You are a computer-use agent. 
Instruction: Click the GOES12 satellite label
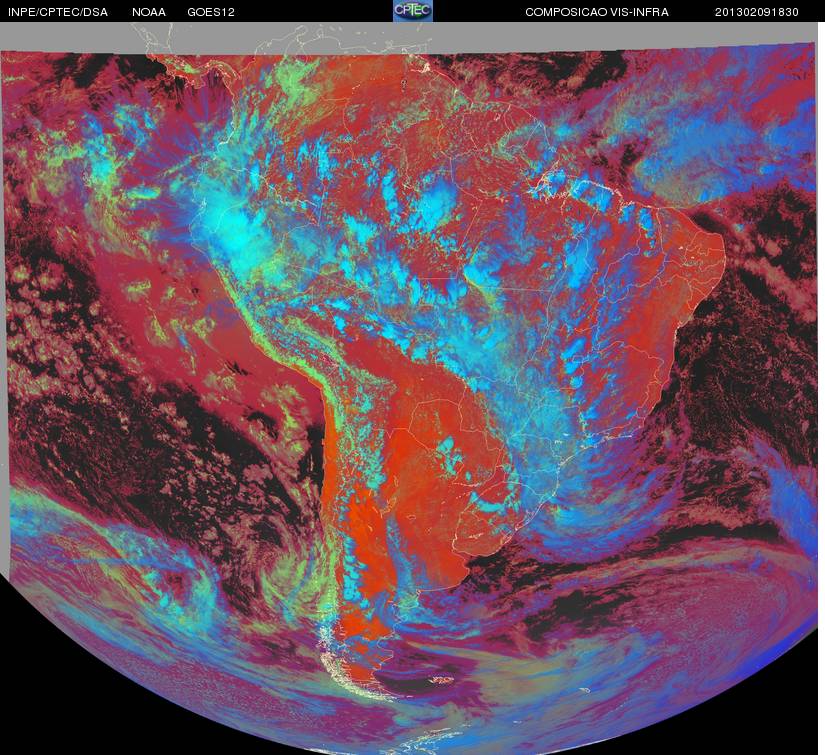(211, 12)
